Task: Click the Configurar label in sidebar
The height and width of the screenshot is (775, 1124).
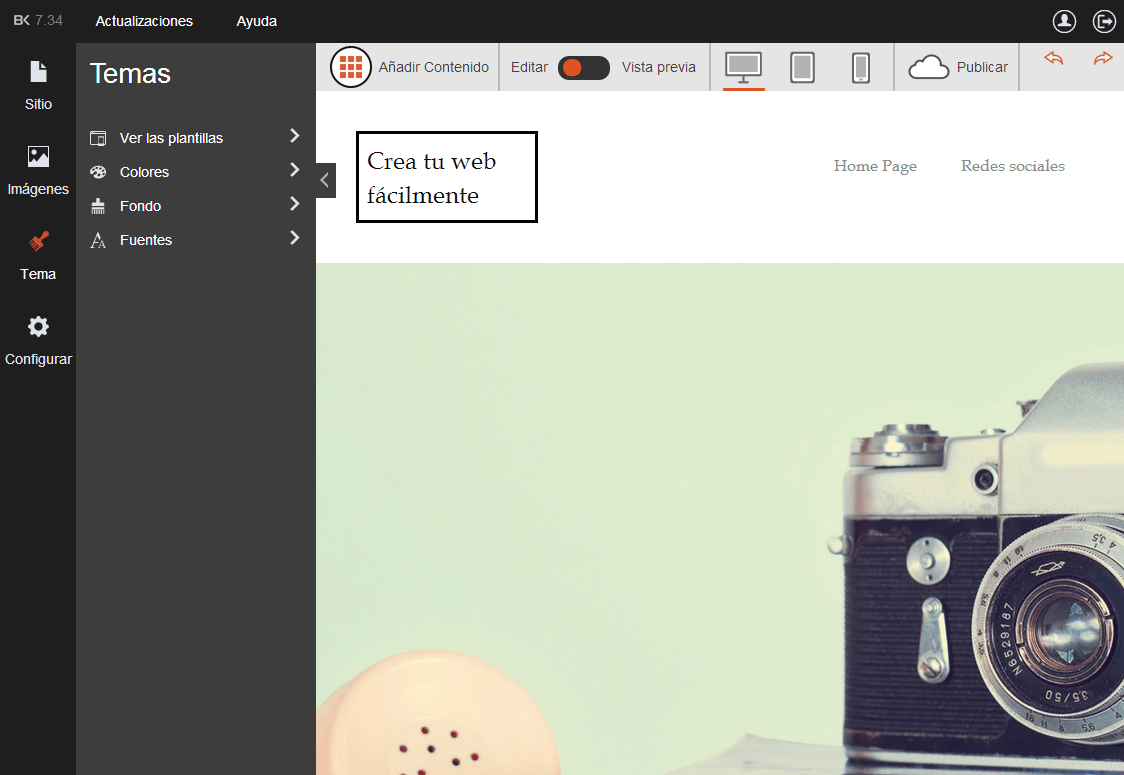Action: point(38,359)
